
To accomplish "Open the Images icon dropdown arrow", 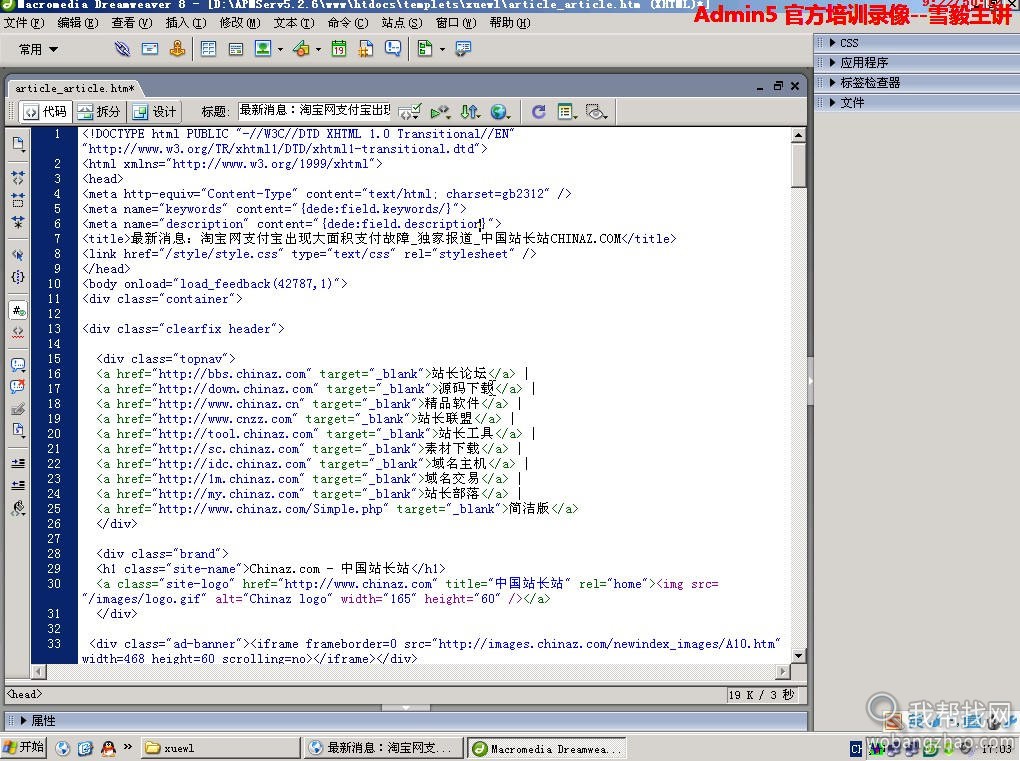I will pos(280,49).
